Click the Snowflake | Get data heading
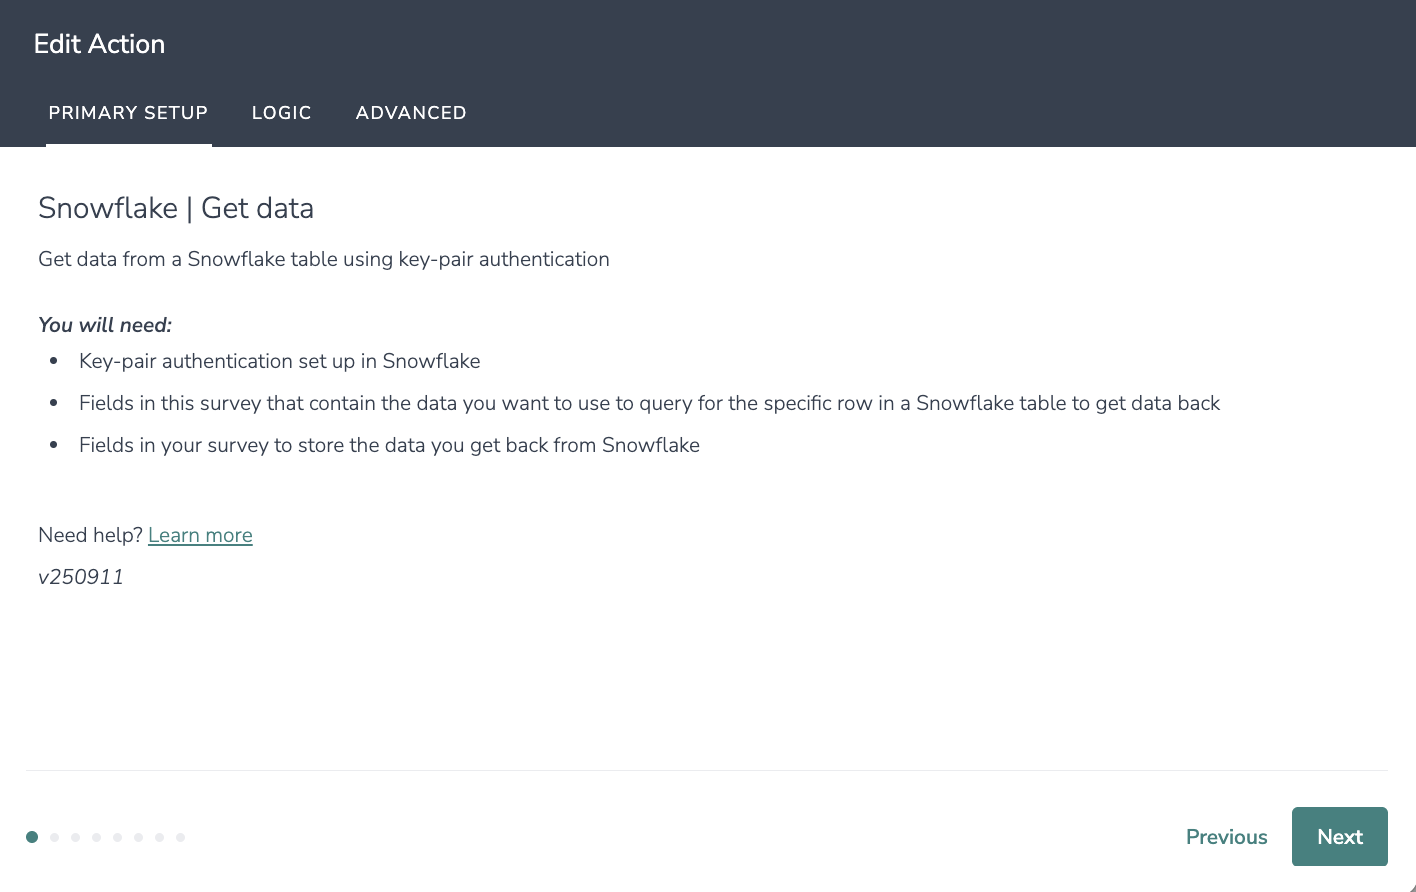The width and height of the screenshot is (1416, 892). click(176, 208)
